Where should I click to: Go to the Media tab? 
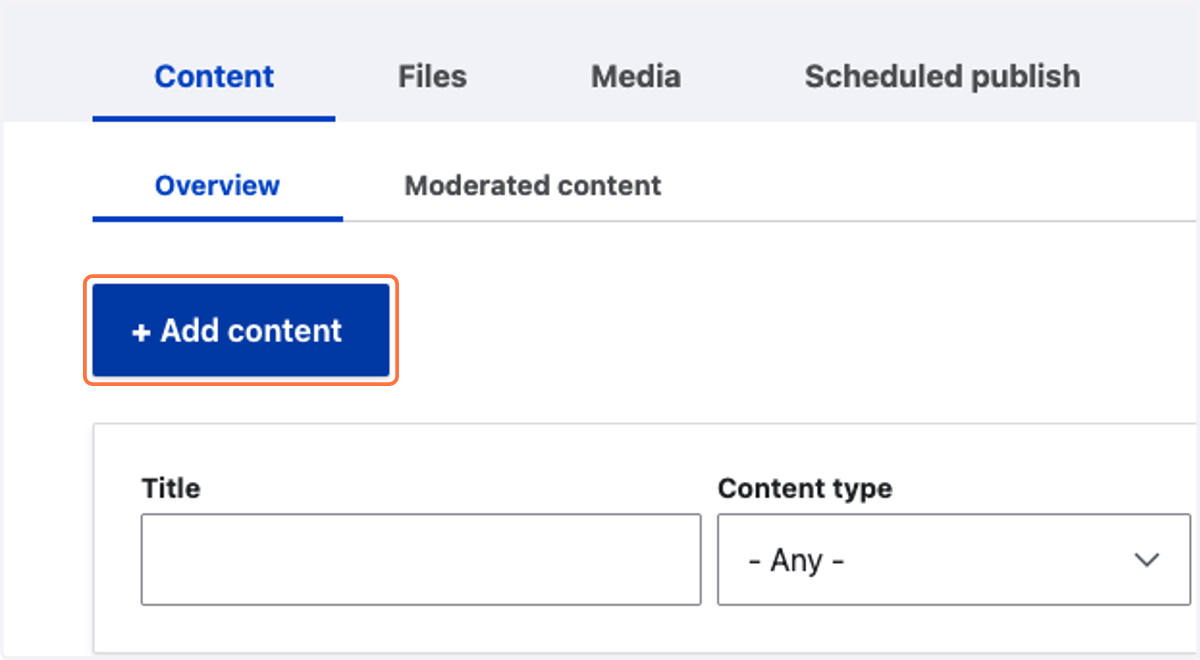[636, 77]
